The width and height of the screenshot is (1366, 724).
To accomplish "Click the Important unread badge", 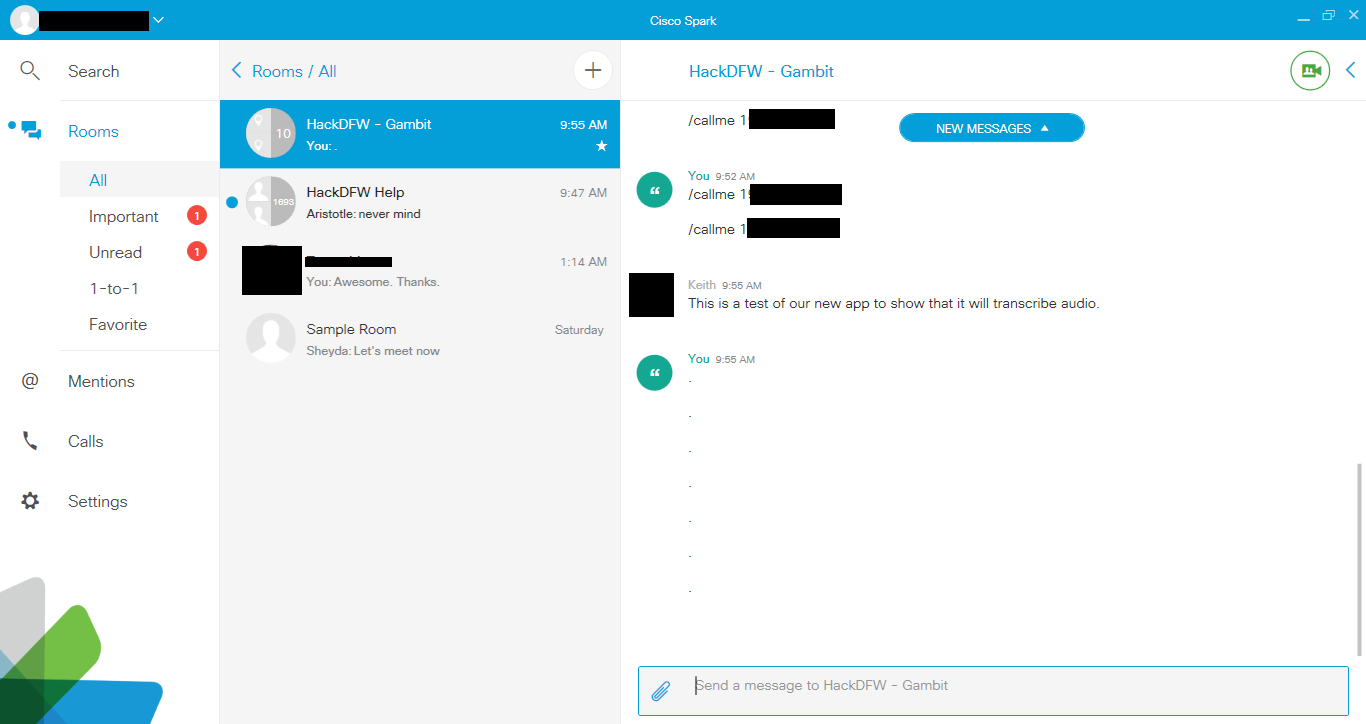I will point(197,215).
